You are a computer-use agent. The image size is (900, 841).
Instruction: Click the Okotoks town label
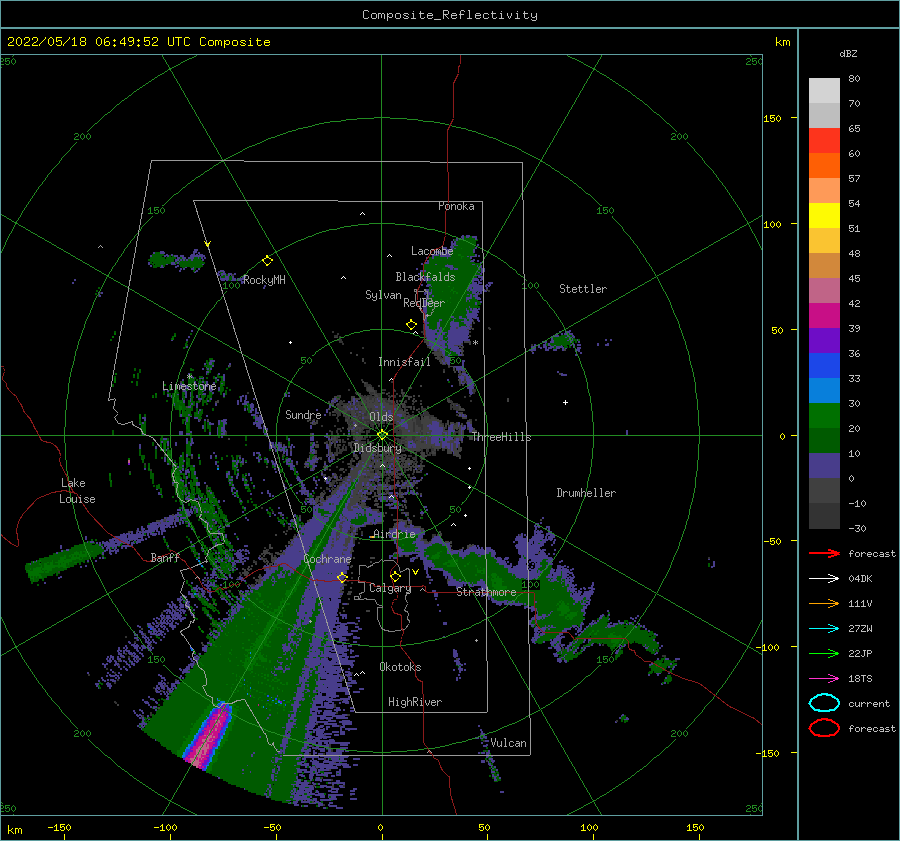click(x=400, y=667)
